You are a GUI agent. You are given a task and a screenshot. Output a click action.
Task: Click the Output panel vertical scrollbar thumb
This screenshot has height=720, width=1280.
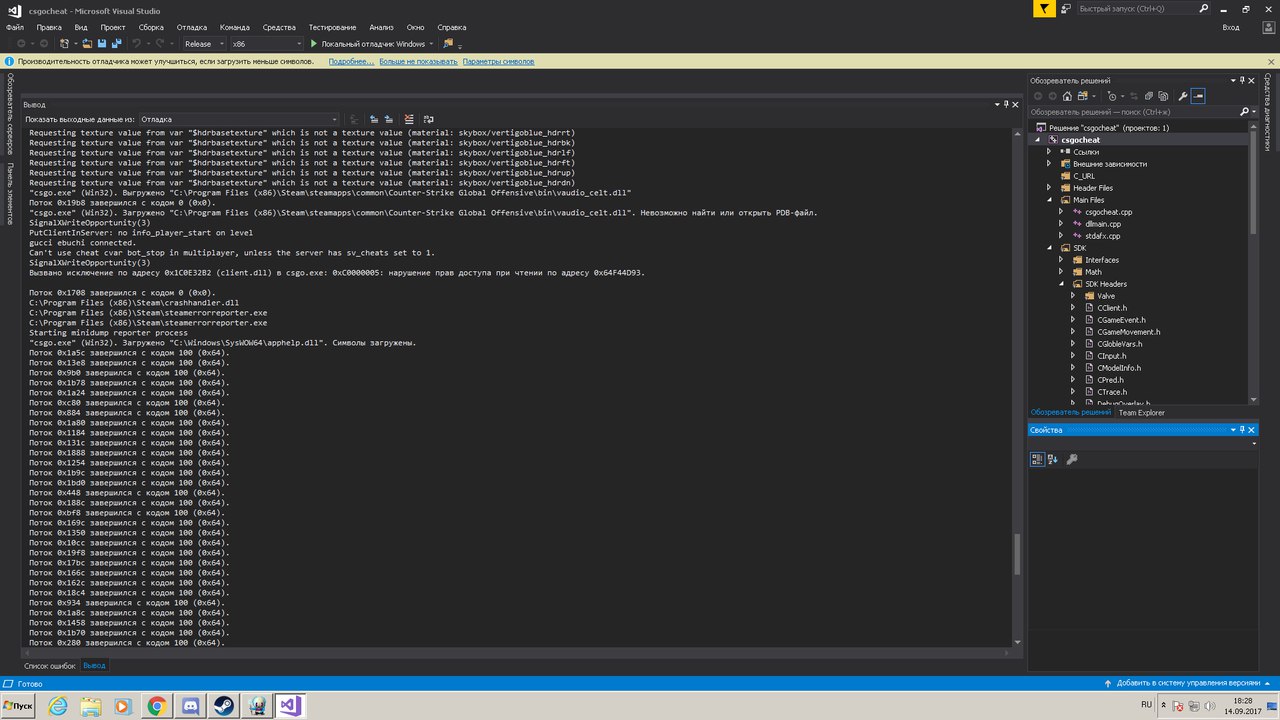pyautogui.click(x=1018, y=553)
